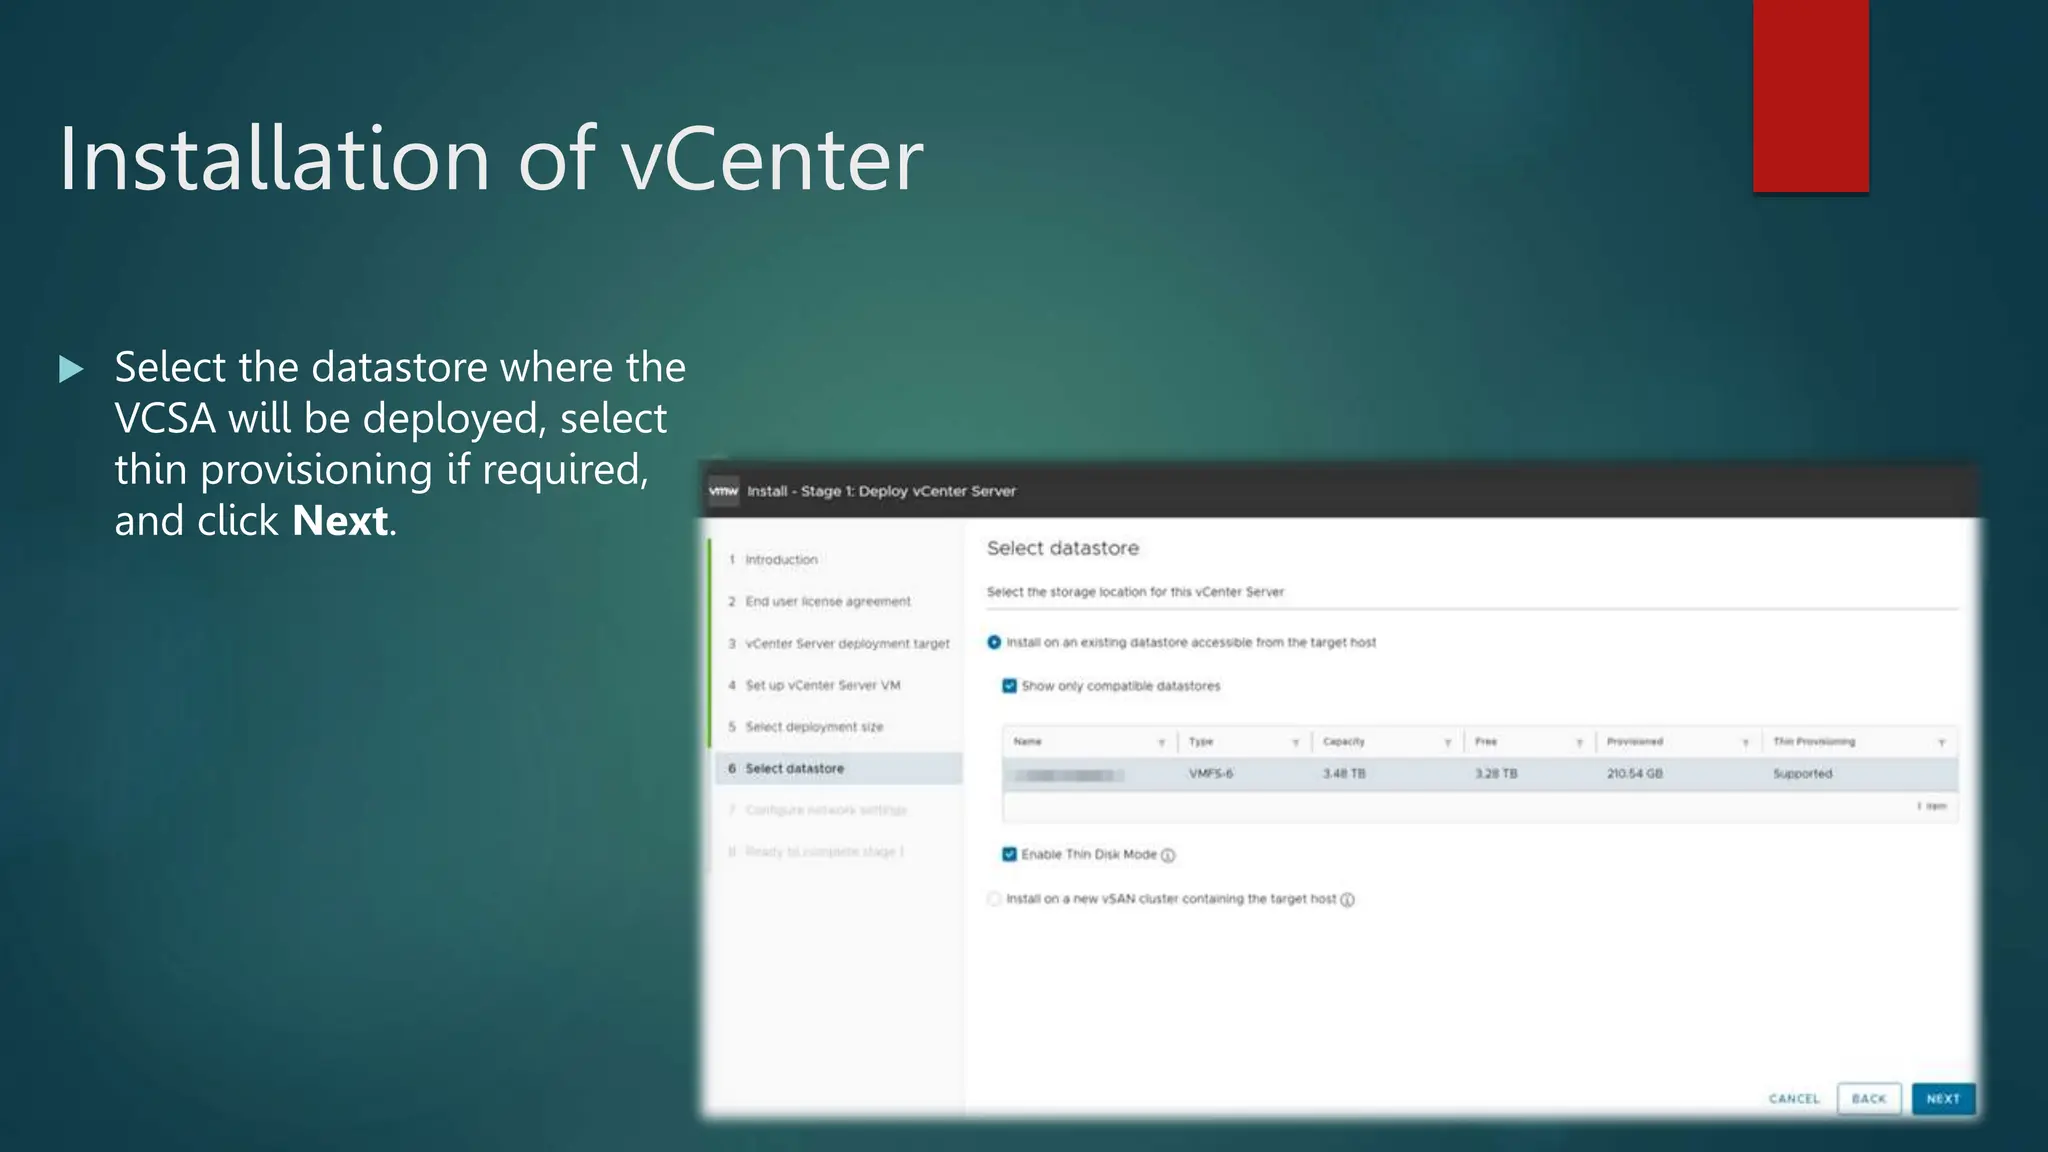Select install on new vSAN cluster radio
This screenshot has height=1152, width=2048.
pos(994,899)
